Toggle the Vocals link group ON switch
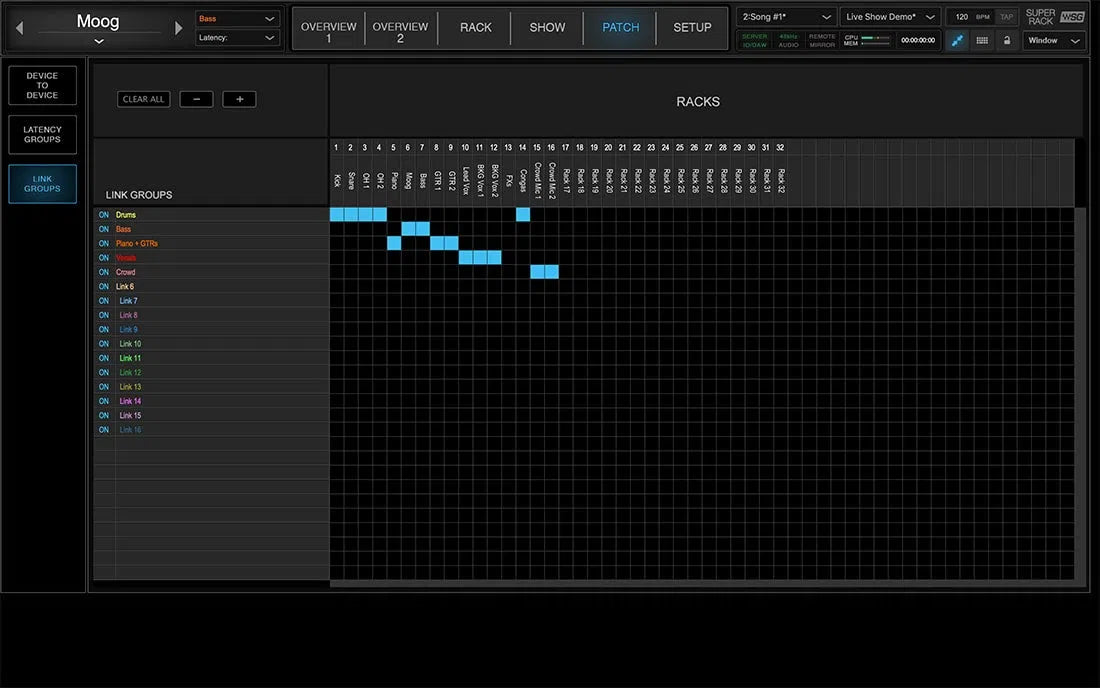1100x688 pixels. coord(103,257)
